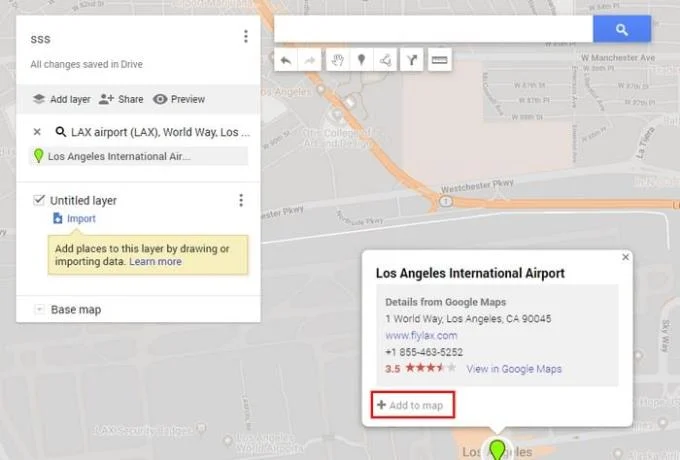
Task: Import data into the layer
Action: (x=74, y=218)
